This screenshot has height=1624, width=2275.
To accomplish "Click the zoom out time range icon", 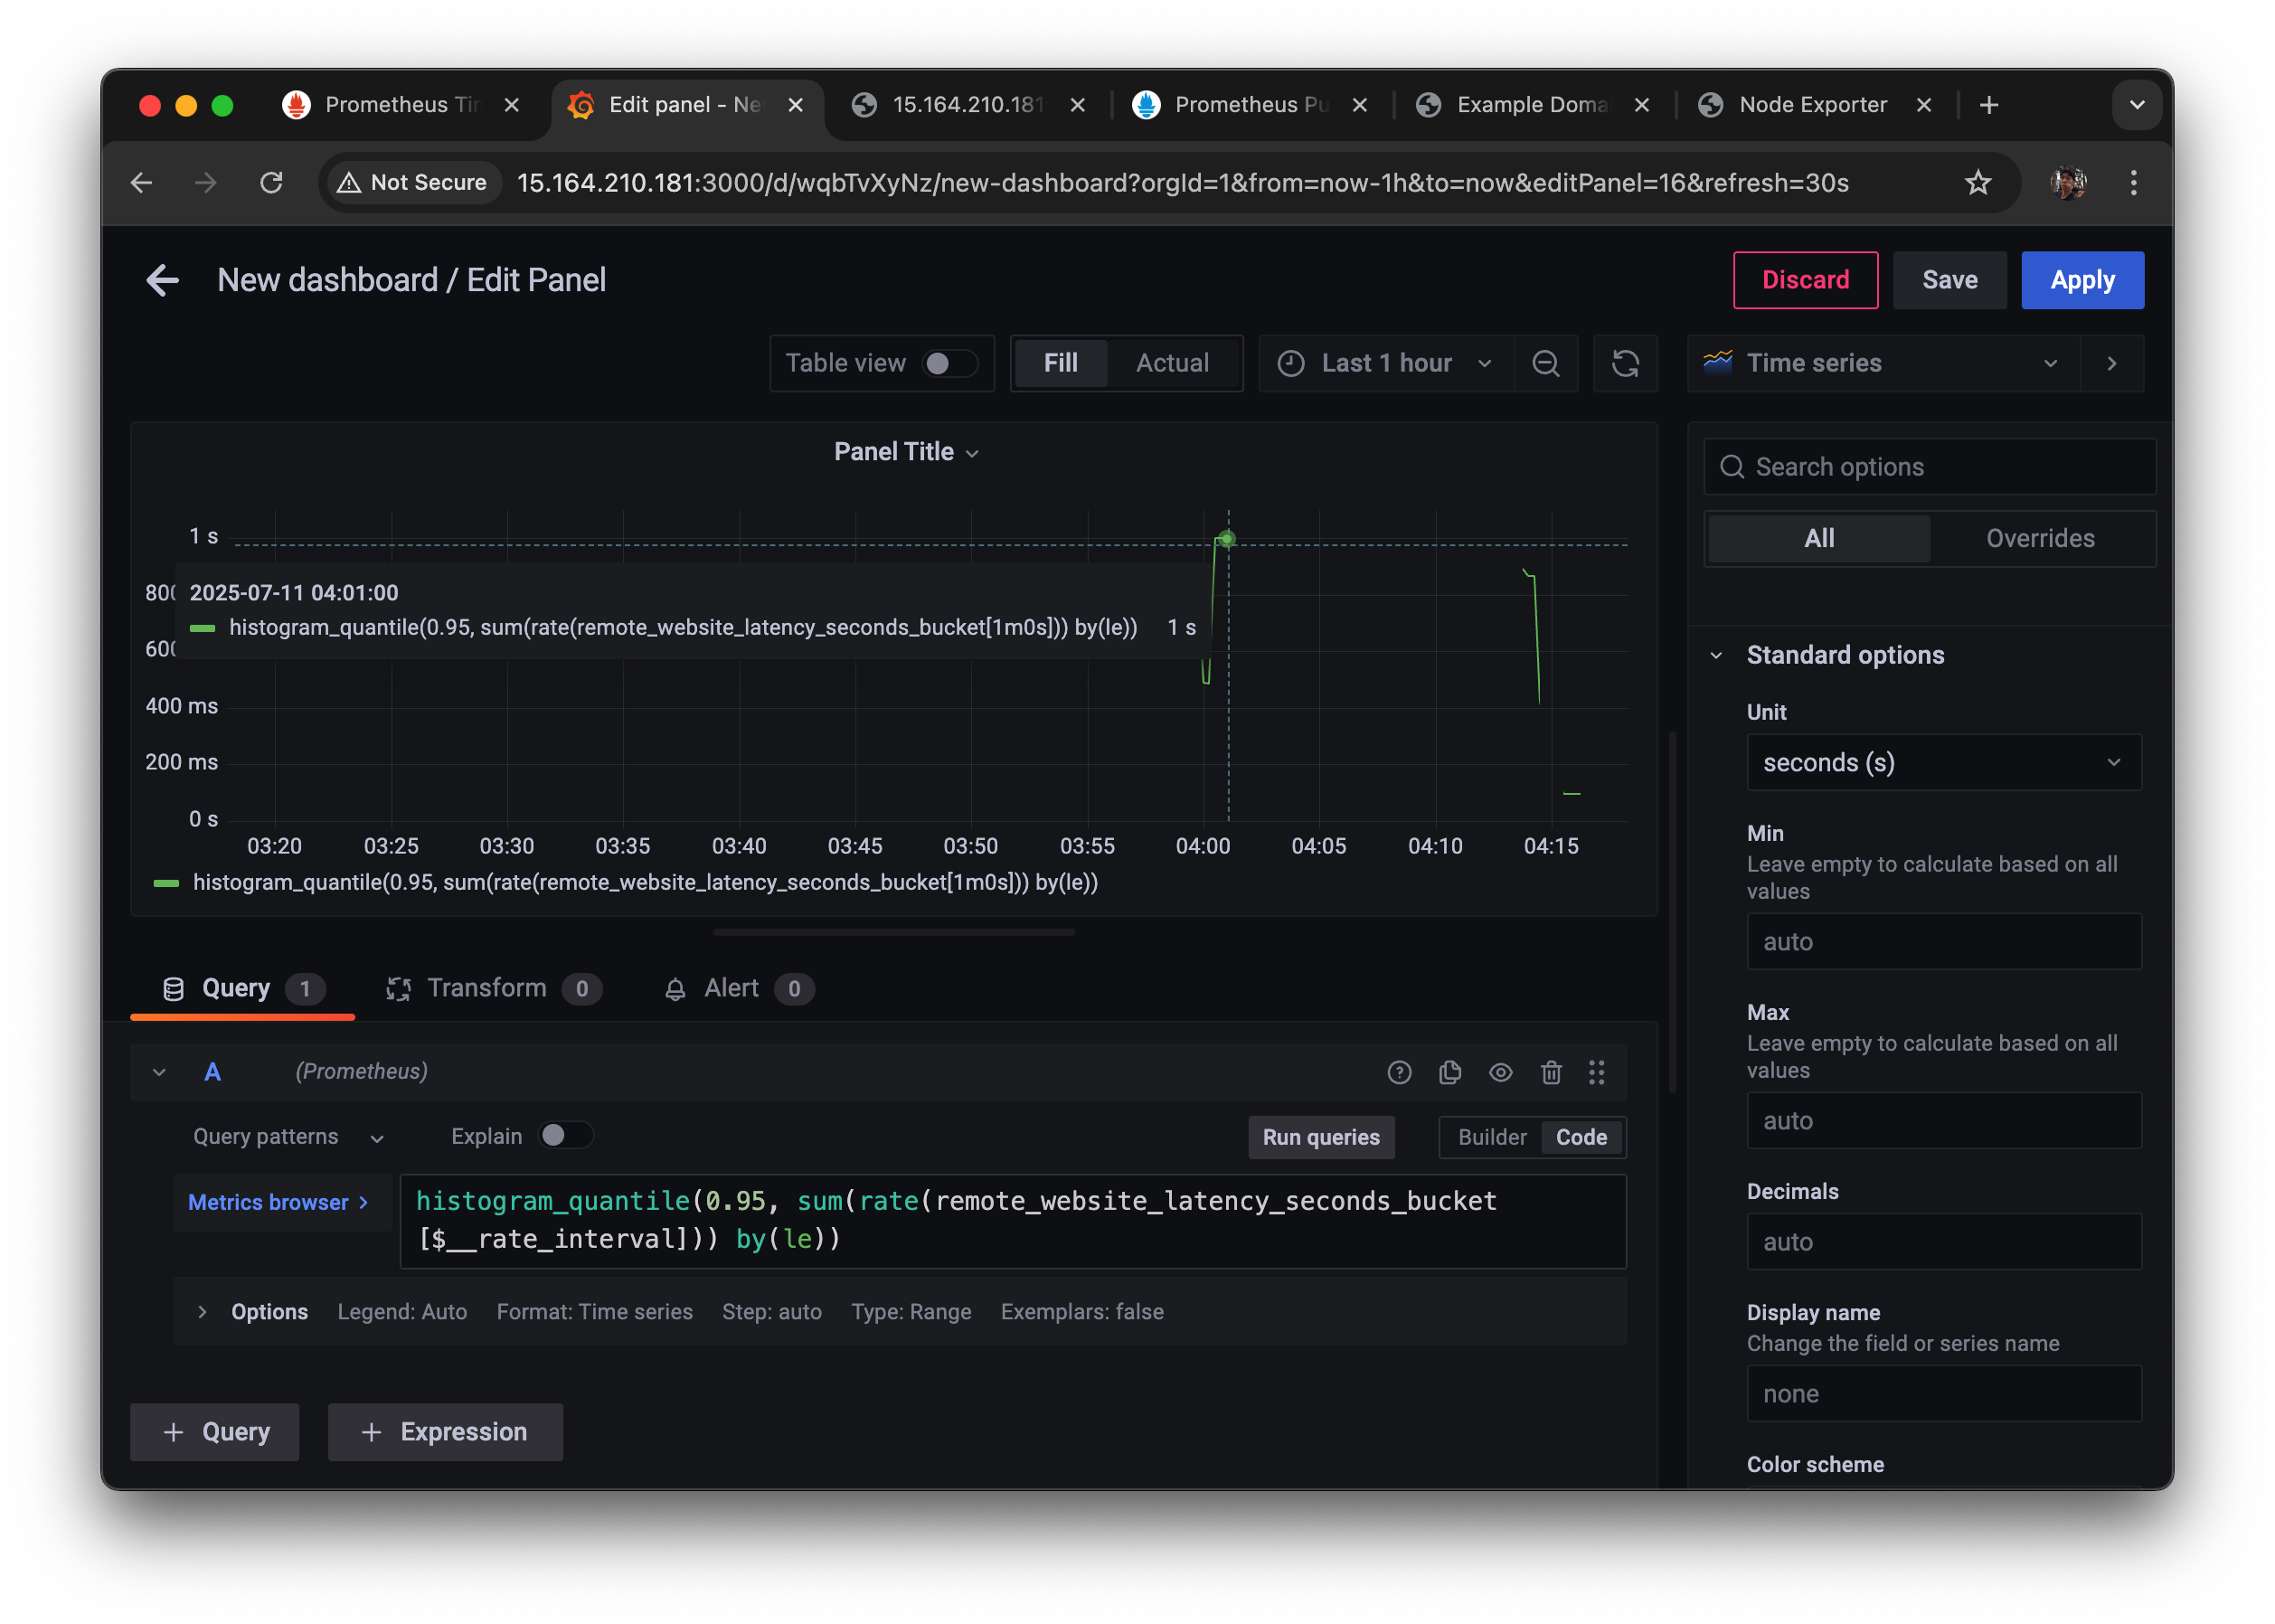I will point(1545,363).
